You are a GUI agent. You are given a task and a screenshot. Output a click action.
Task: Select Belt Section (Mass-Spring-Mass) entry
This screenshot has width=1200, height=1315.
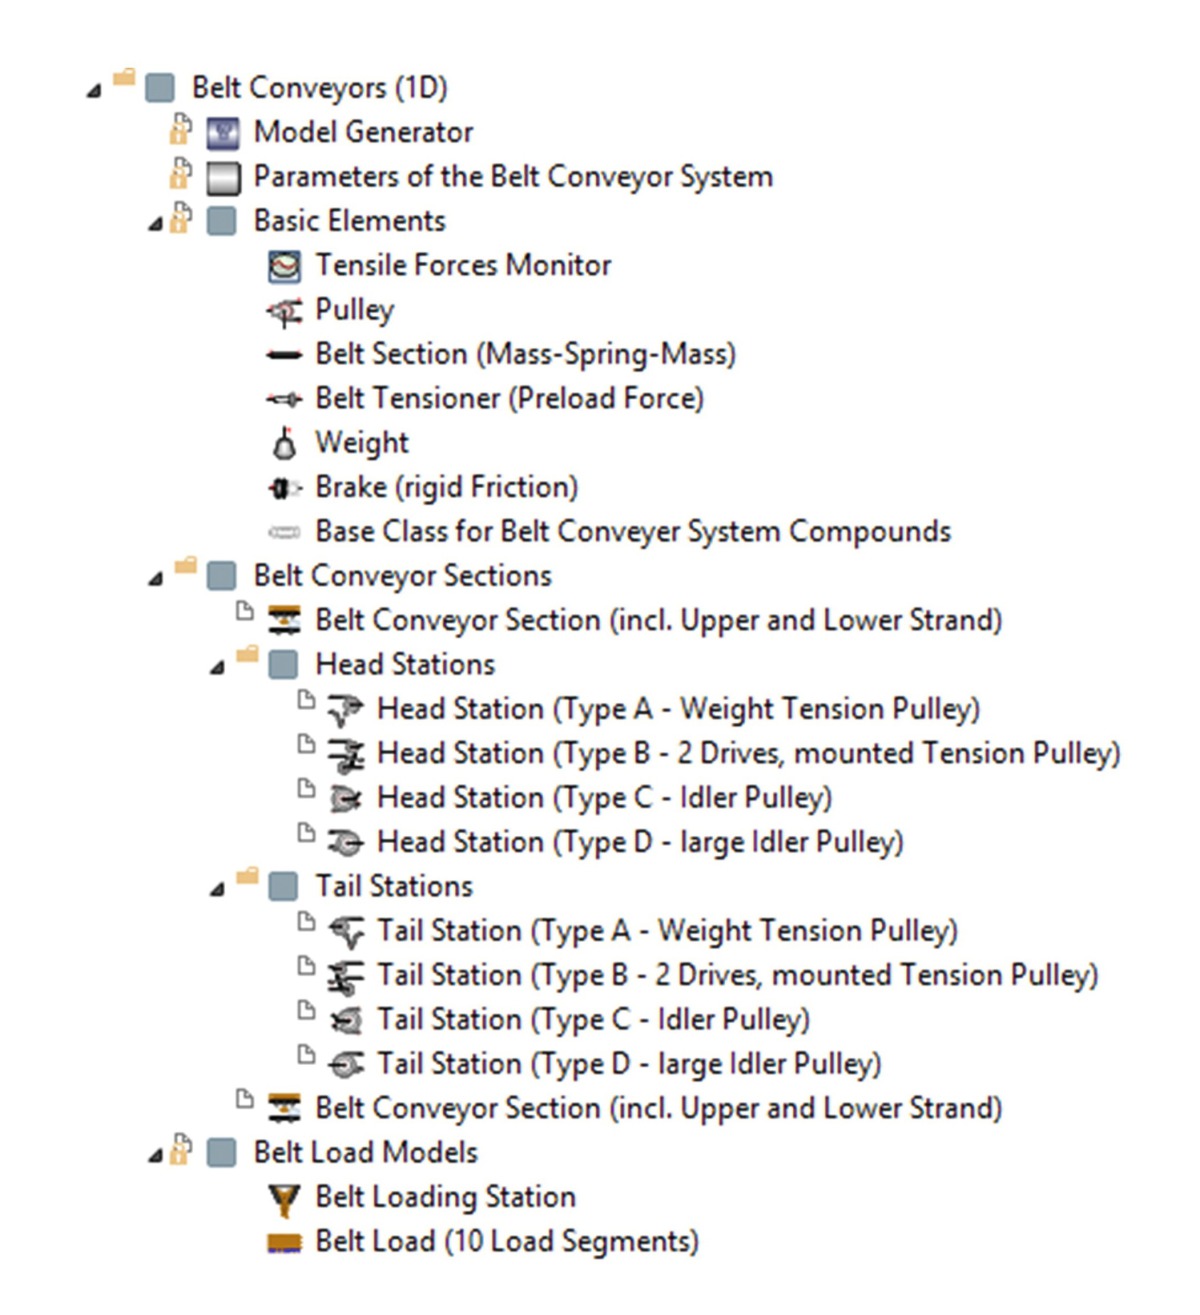pyautogui.click(x=526, y=354)
